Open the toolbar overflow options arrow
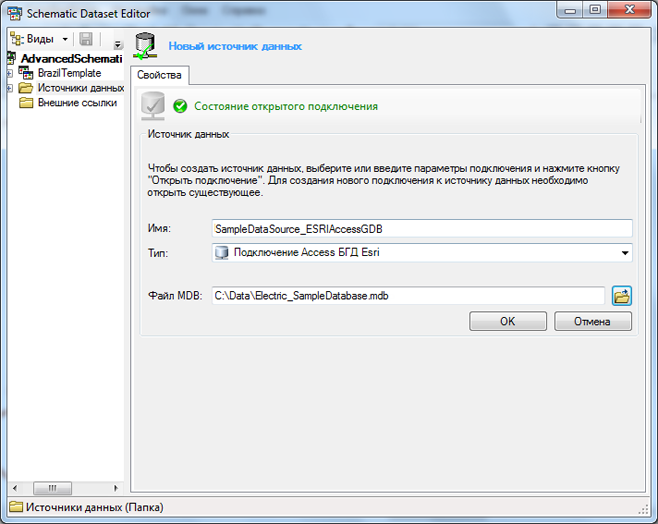Viewport: 658px width, 524px height. pyautogui.click(x=118, y=44)
